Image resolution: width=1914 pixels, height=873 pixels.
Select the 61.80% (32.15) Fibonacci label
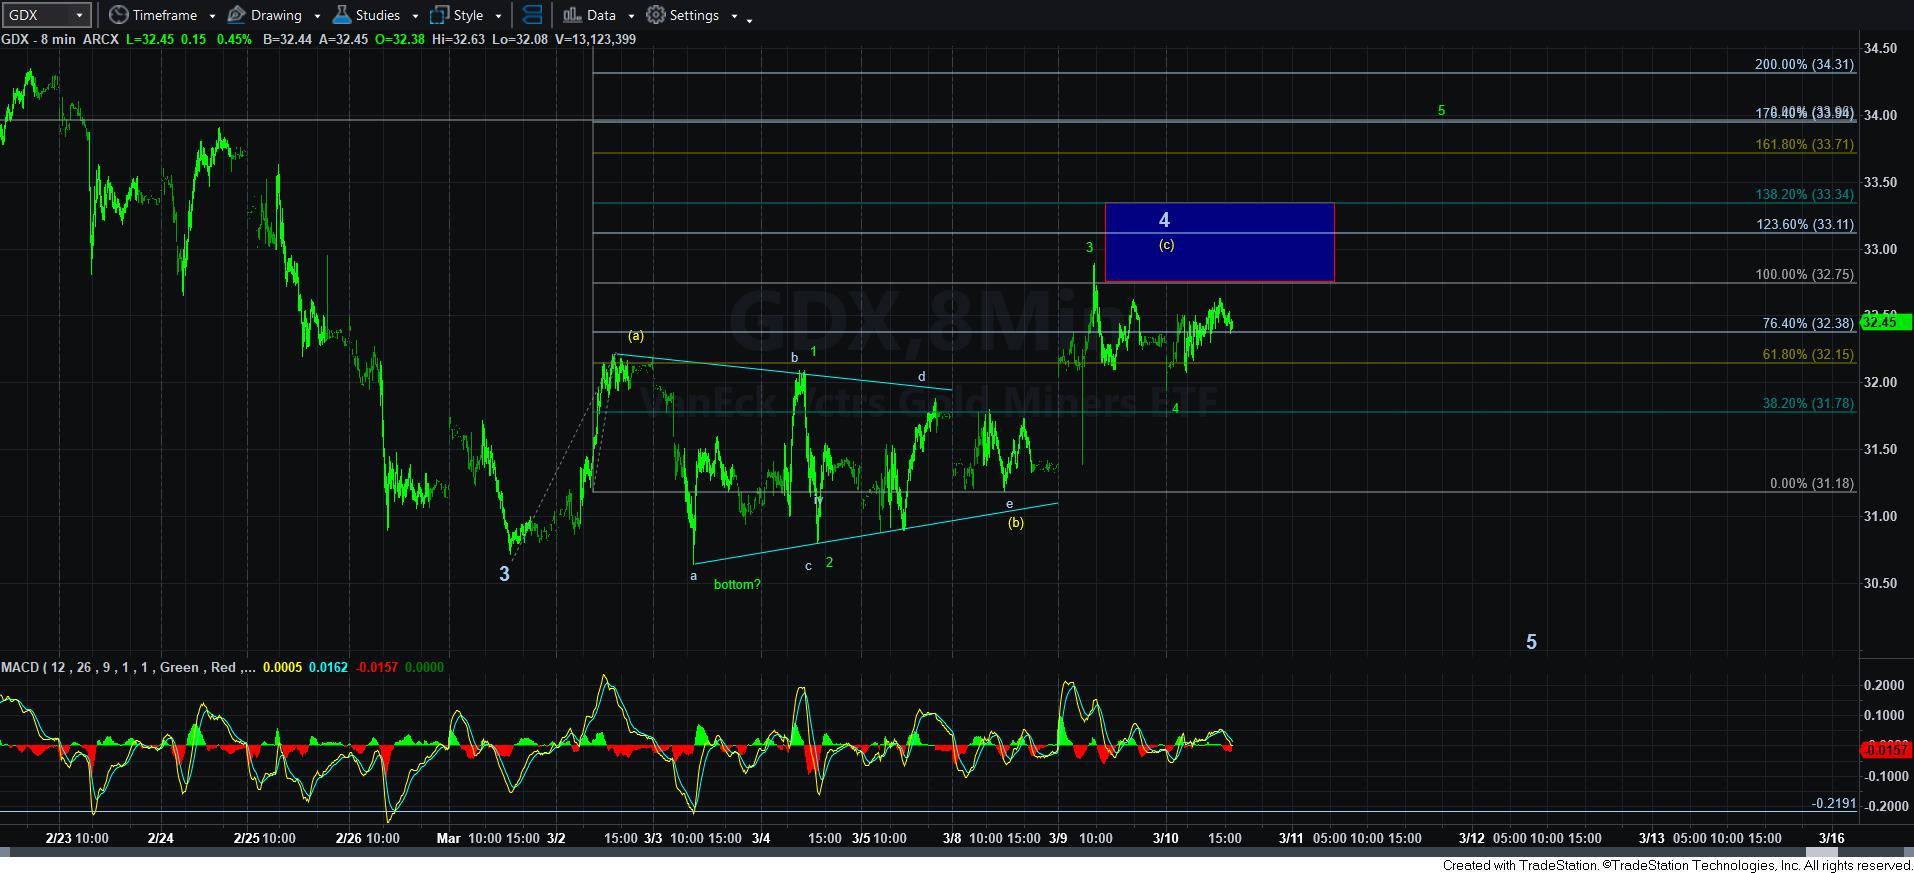coord(1808,354)
